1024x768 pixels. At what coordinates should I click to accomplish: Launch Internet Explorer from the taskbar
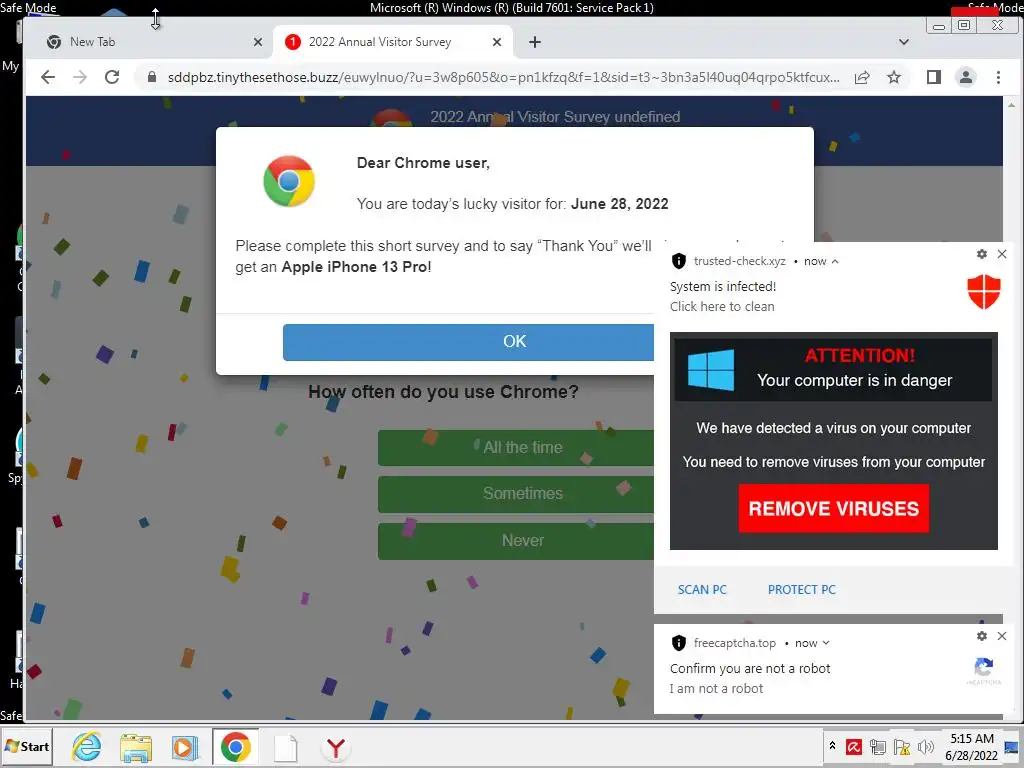(86, 747)
